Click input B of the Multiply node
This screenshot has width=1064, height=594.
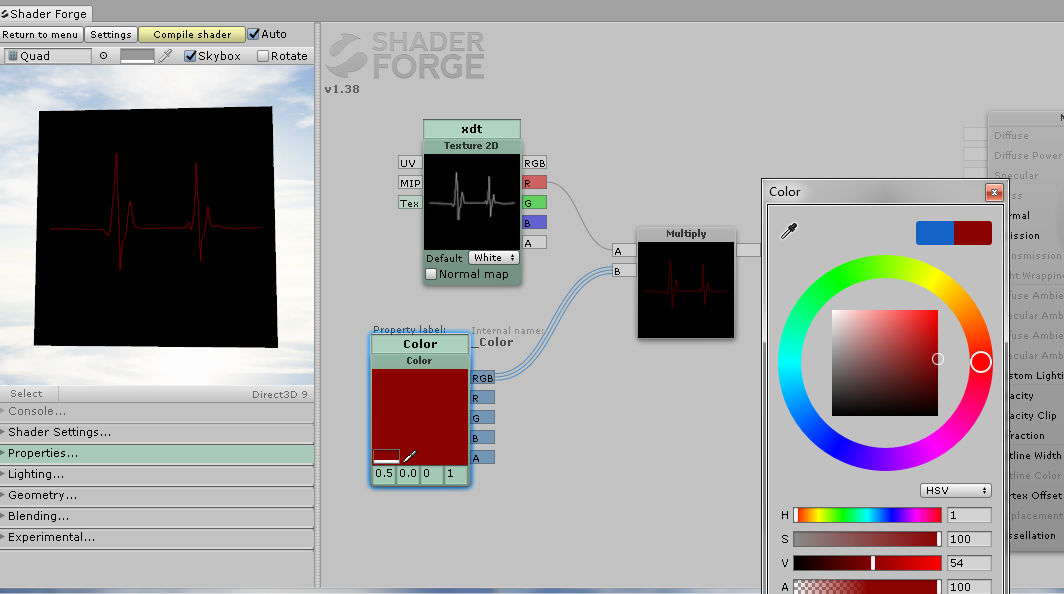pyautogui.click(x=624, y=271)
